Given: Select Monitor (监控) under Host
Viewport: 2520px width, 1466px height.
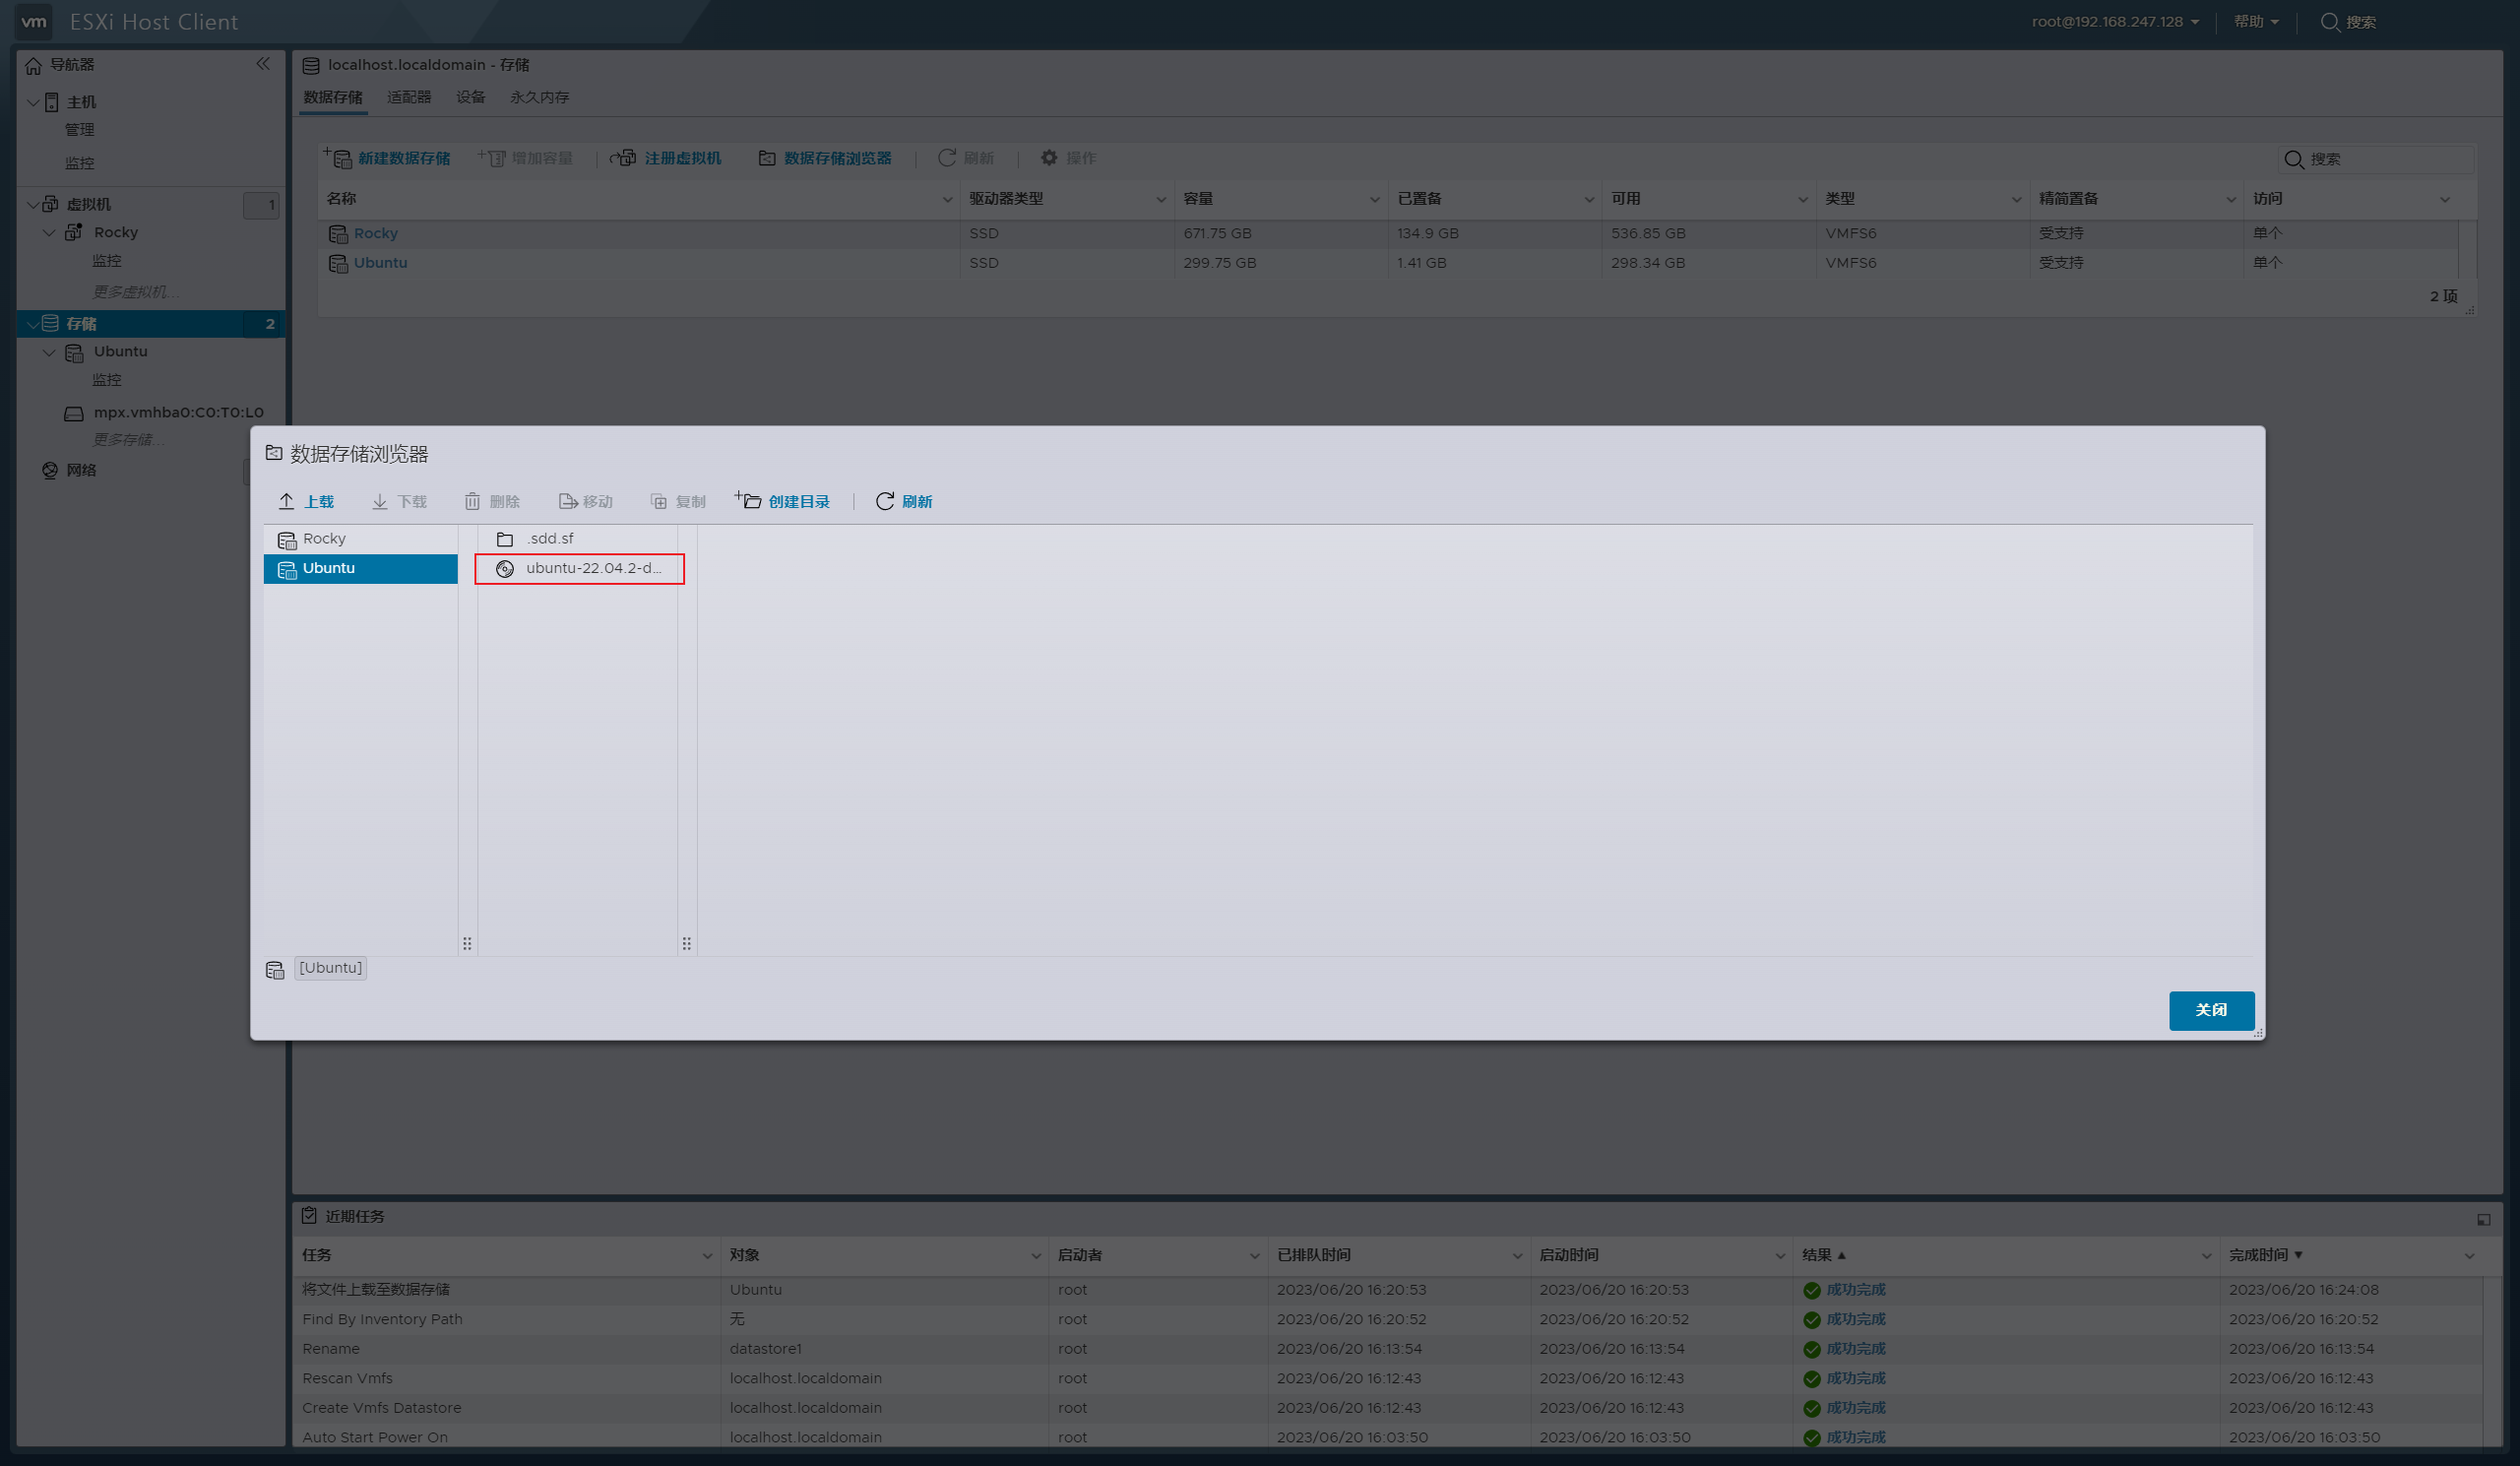Looking at the screenshot, I should pyautogui.click(x=80, y=163).
